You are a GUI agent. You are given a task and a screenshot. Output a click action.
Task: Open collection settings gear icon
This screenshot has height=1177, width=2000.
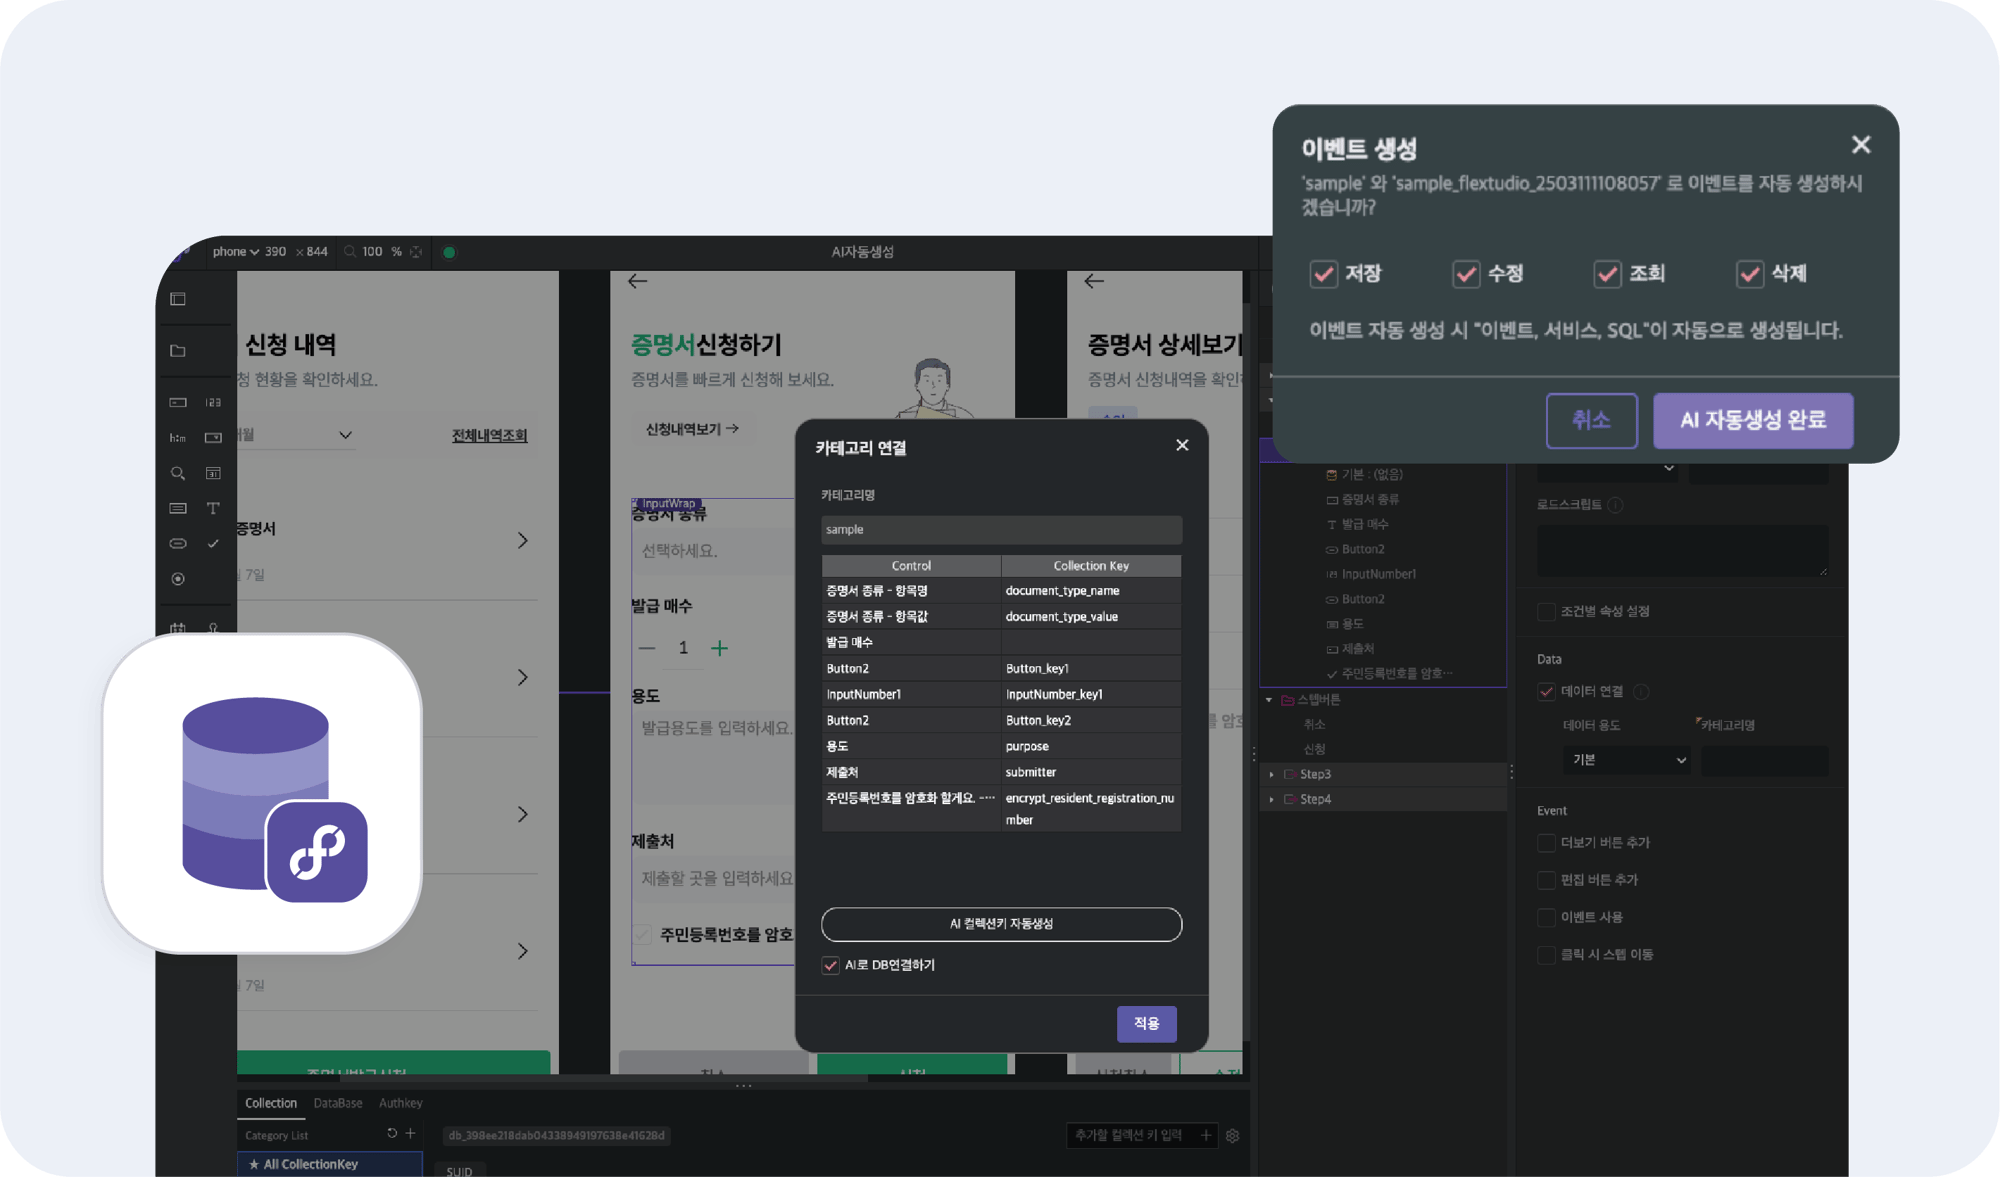coord(1232,1136)
